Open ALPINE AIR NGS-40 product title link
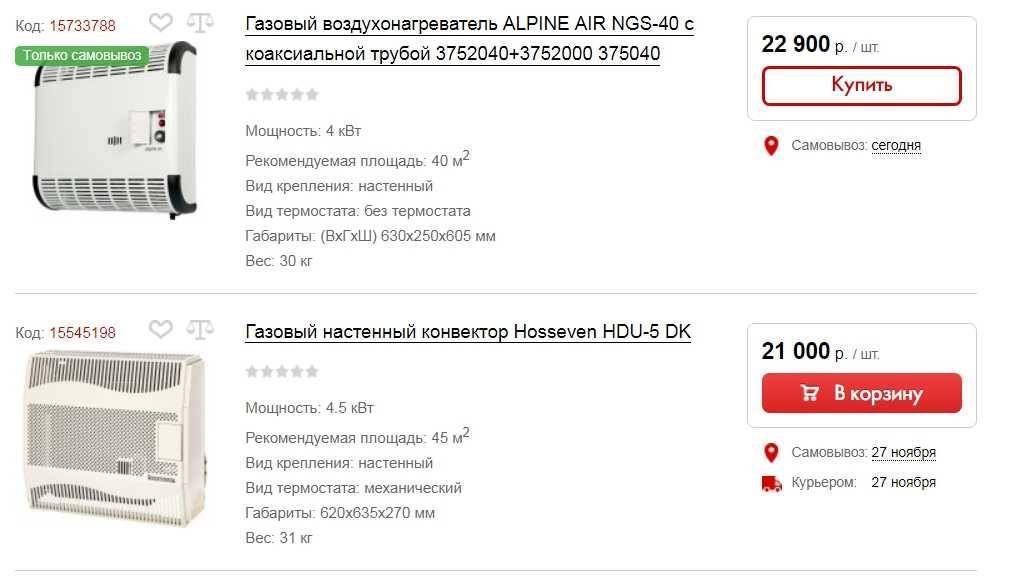 pyautogui.click(x=469, y=39)
